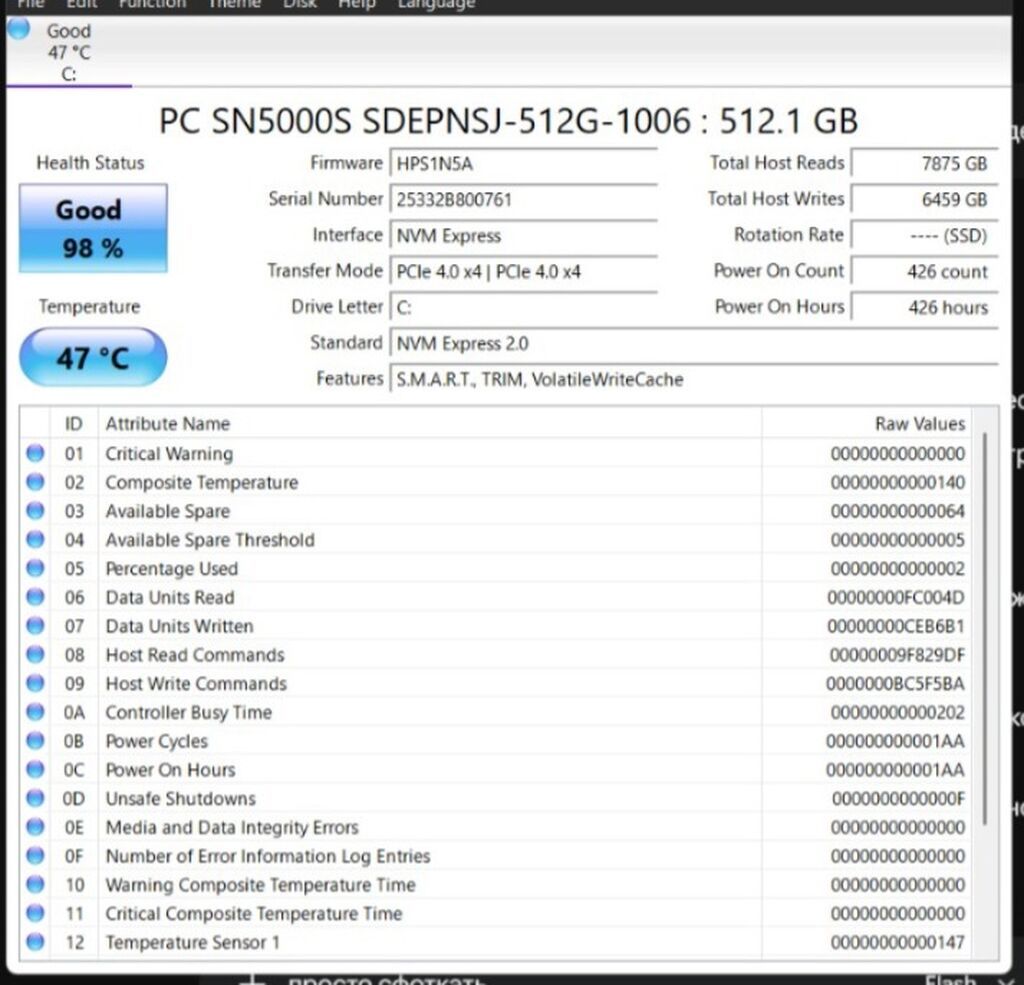
Task: Select the Unsafe Shutdowns attribute name
Action: 180,798
